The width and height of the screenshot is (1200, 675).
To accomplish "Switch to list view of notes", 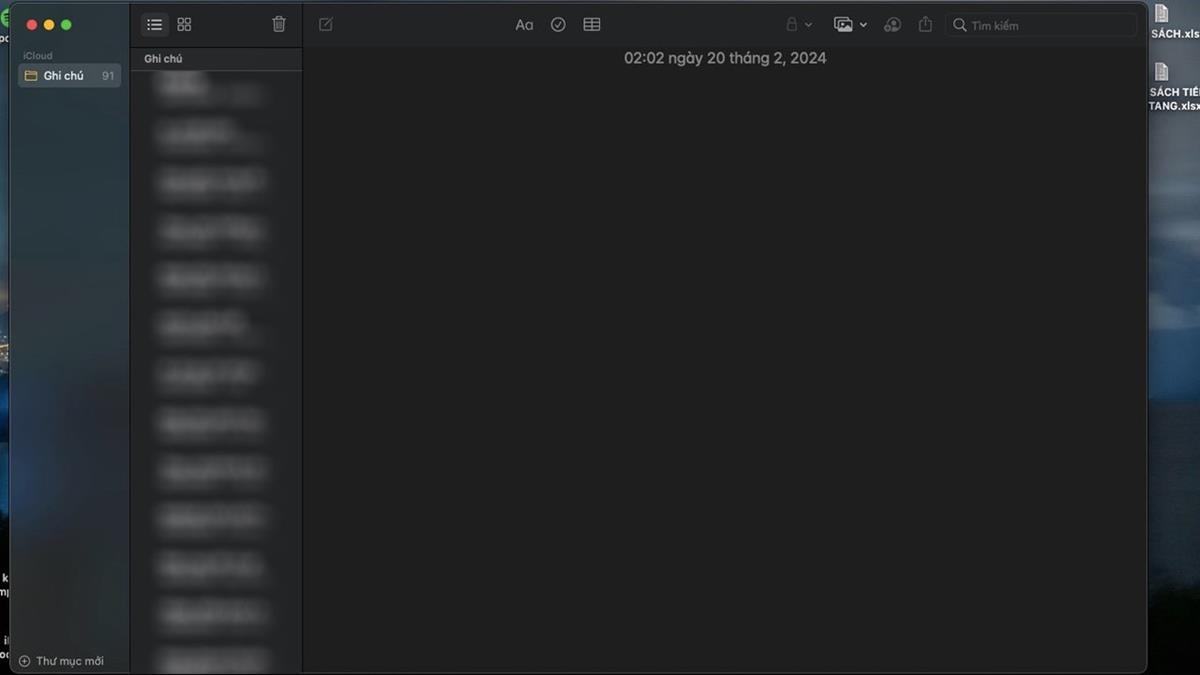I will [x=154, y=25].
